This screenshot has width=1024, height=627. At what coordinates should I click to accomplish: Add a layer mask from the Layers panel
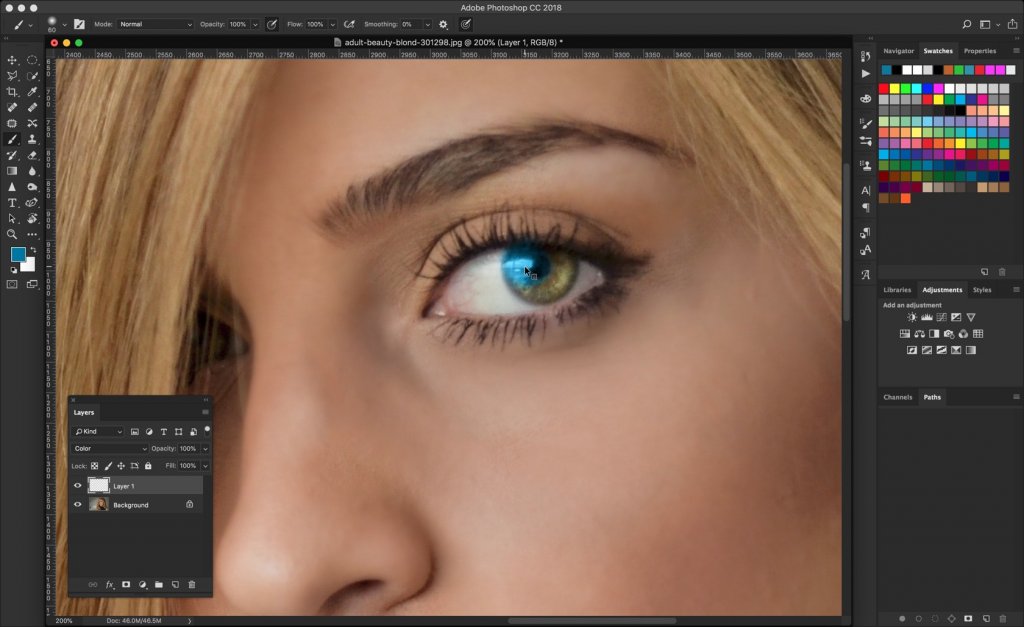coord(126,584)
